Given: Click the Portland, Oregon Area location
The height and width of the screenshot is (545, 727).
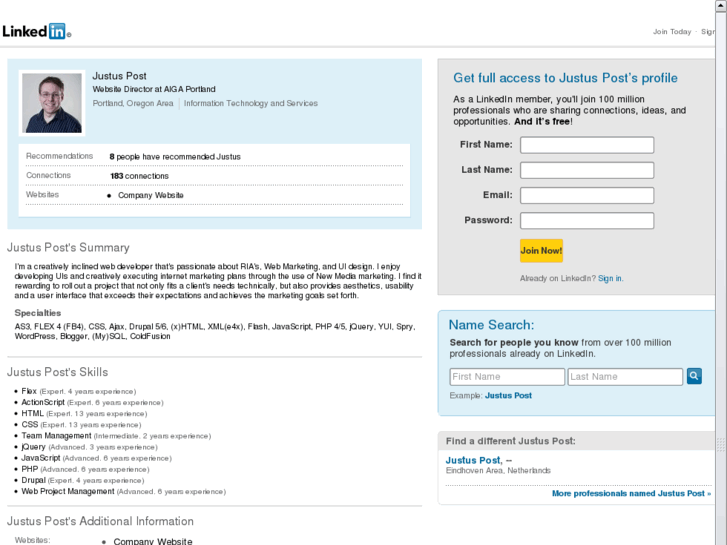Looking at the screenshot, I should tap(133, 103).
